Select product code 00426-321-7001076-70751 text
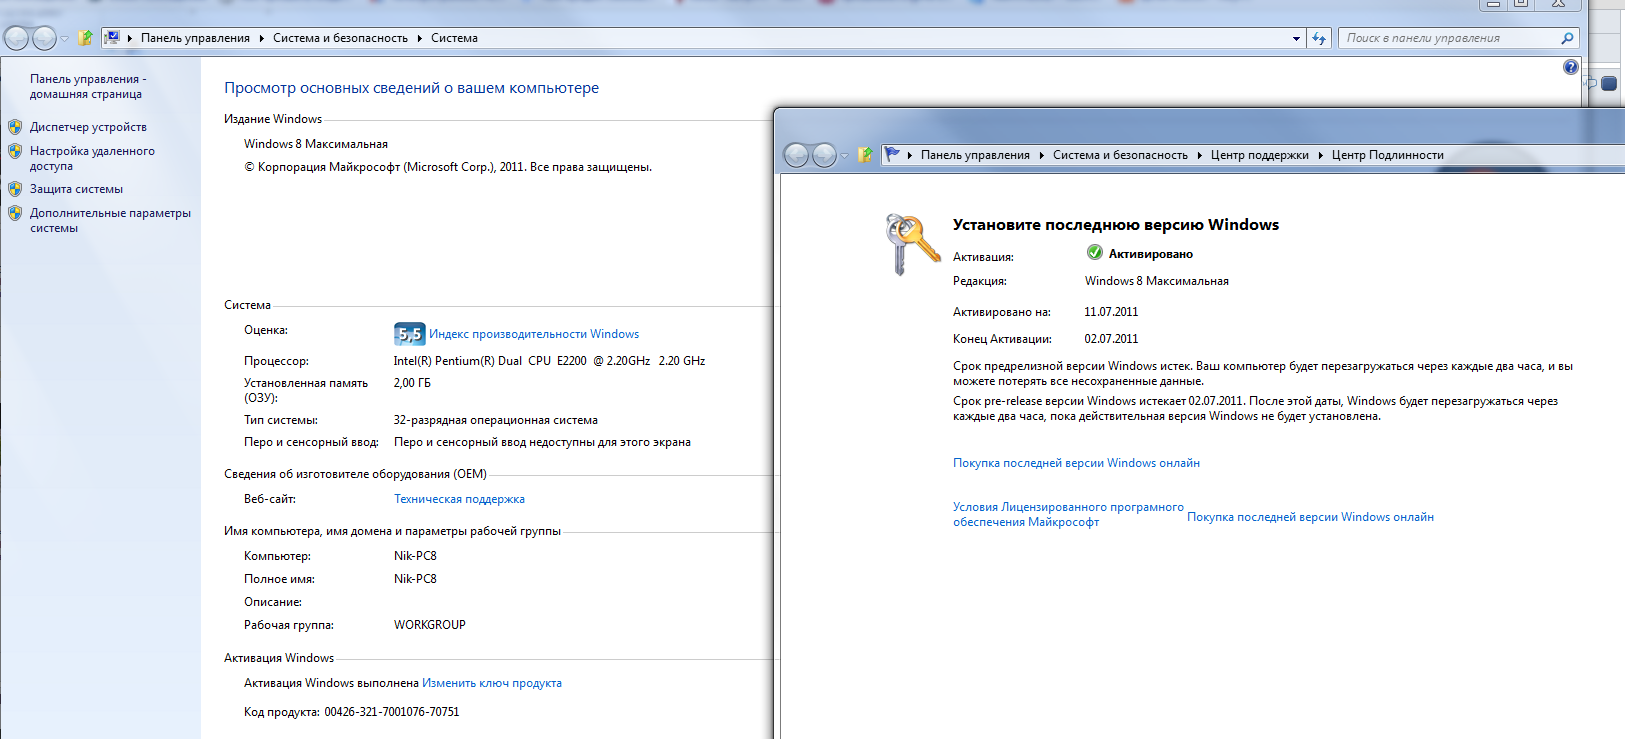 coord(392,712)
